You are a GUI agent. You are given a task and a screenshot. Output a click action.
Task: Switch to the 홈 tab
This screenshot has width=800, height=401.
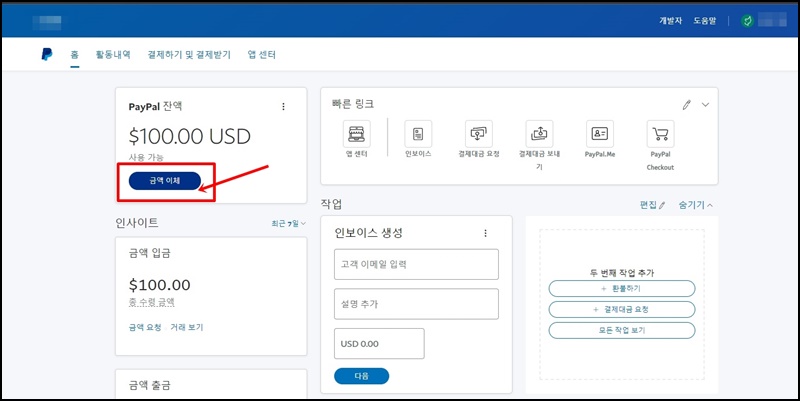(74, 55)
